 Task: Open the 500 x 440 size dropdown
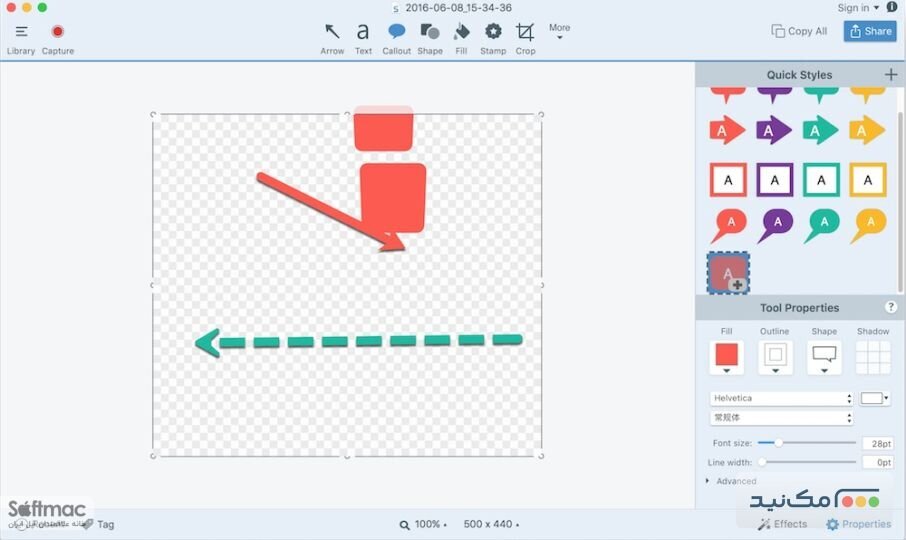pyautogui.click(x=491, y=524)
